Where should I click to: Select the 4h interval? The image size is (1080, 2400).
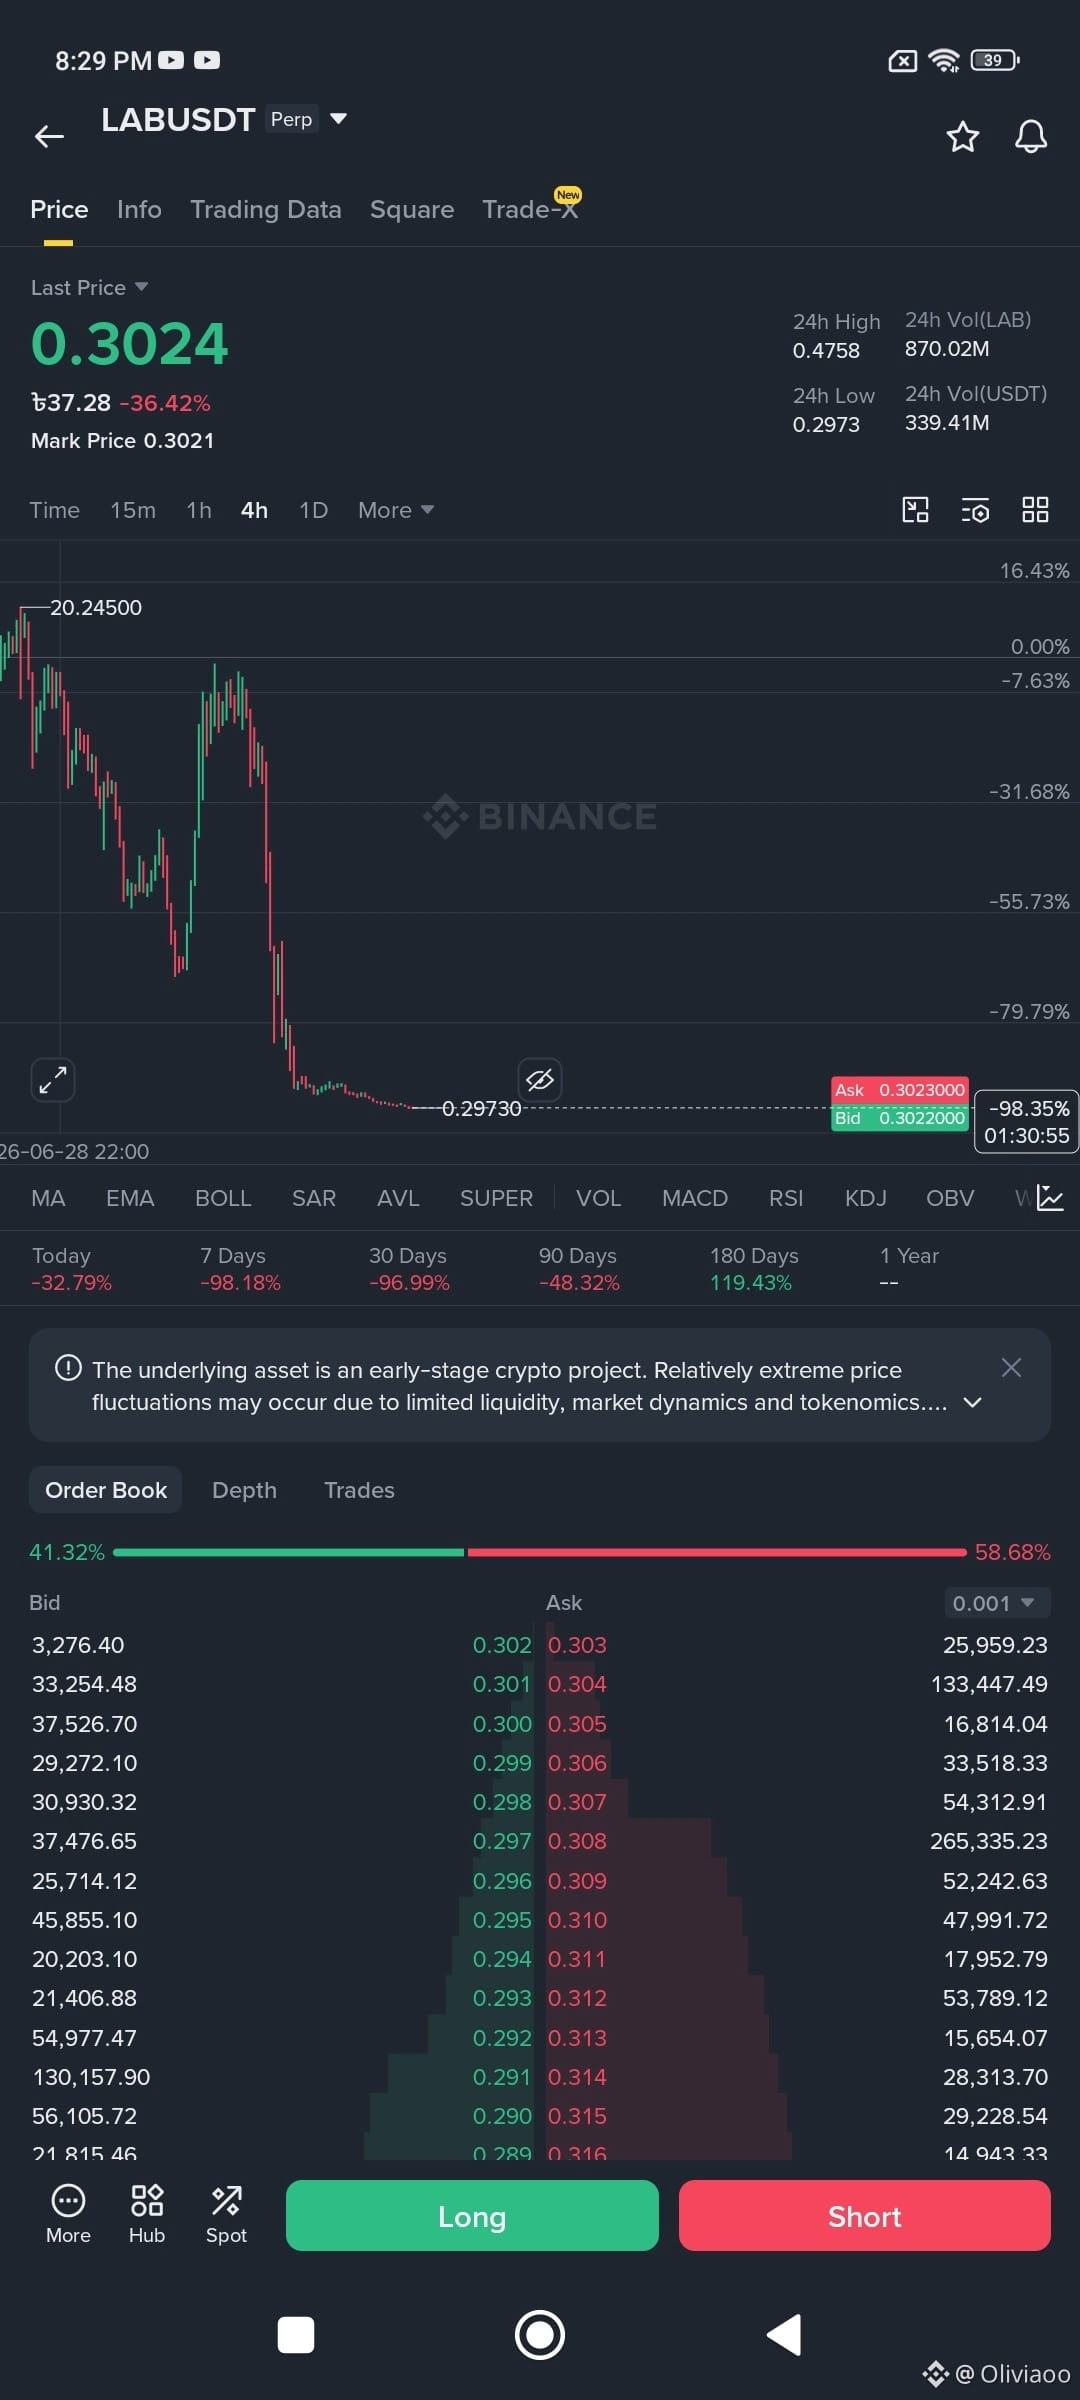click(x=254, y=510)
